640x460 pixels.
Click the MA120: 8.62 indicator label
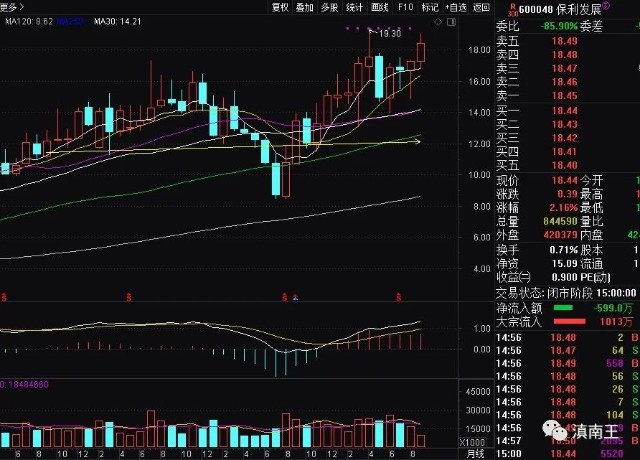click(27, 22)
